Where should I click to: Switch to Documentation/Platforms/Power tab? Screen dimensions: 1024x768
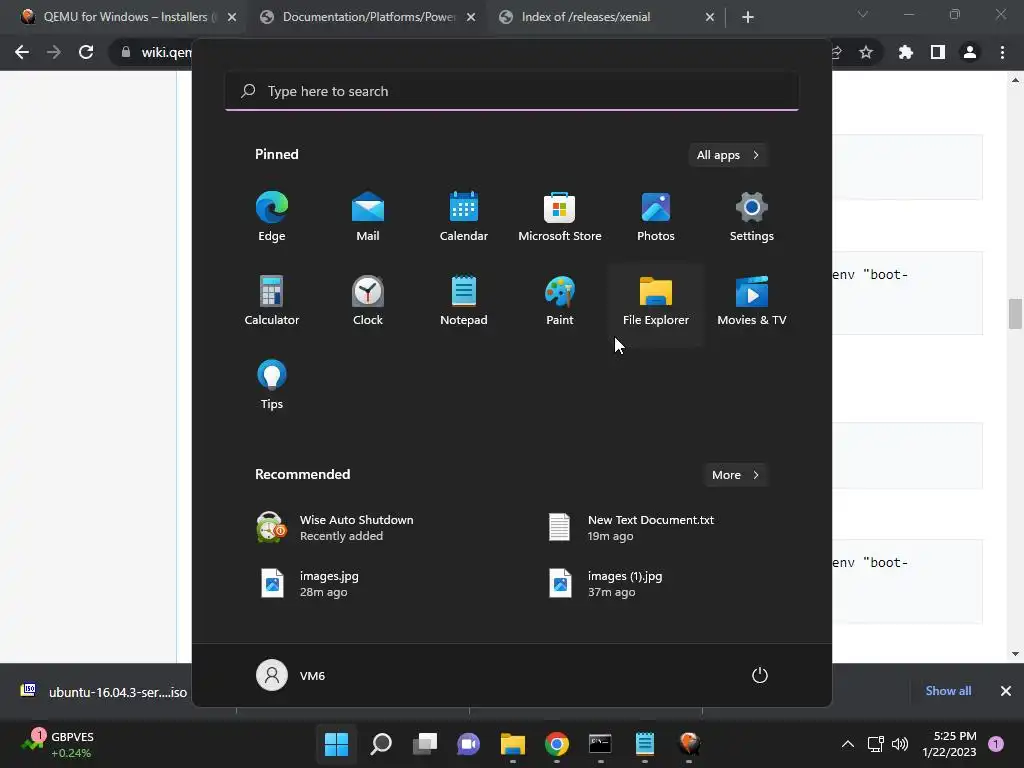(x=368, y=17)
